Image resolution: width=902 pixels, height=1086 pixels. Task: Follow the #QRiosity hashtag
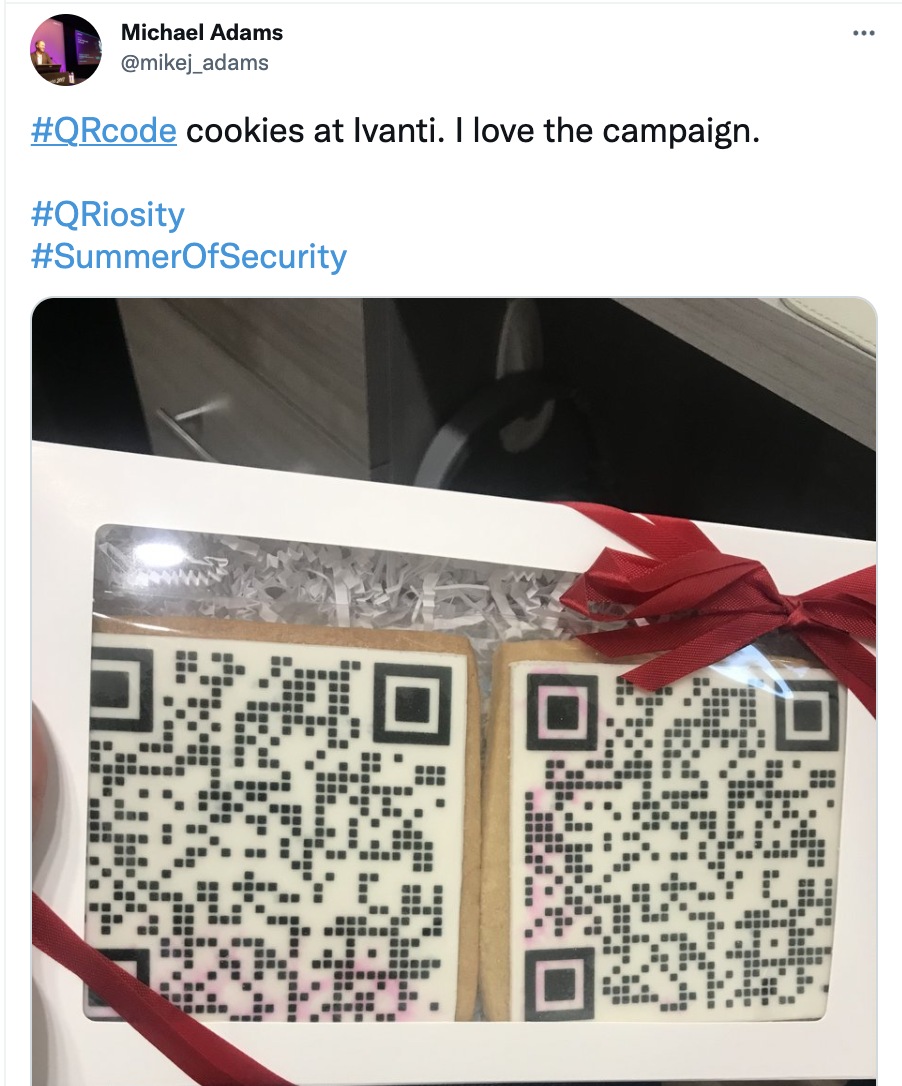click(x=107, y=213)
